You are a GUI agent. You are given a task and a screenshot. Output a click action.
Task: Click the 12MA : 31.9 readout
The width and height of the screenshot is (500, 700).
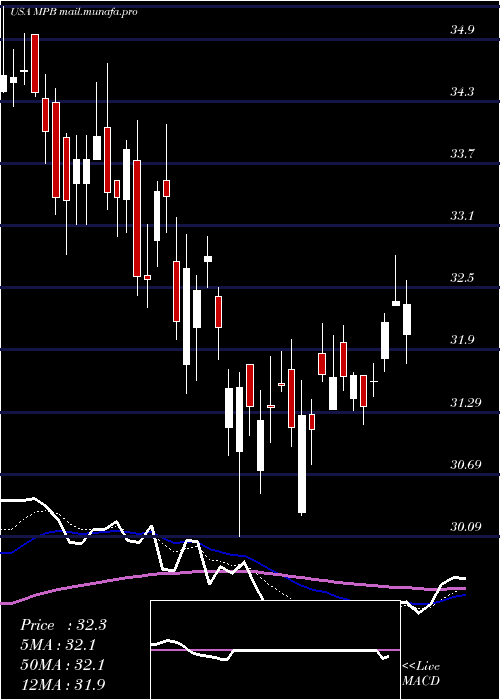(x=62, y=684)
